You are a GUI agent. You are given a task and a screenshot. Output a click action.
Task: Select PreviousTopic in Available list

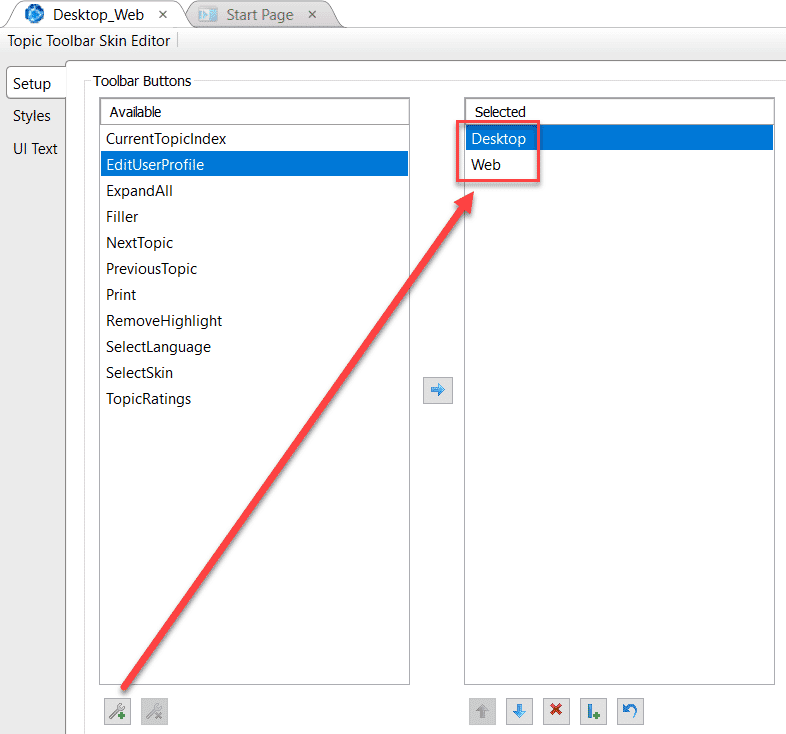pos(255,269)
